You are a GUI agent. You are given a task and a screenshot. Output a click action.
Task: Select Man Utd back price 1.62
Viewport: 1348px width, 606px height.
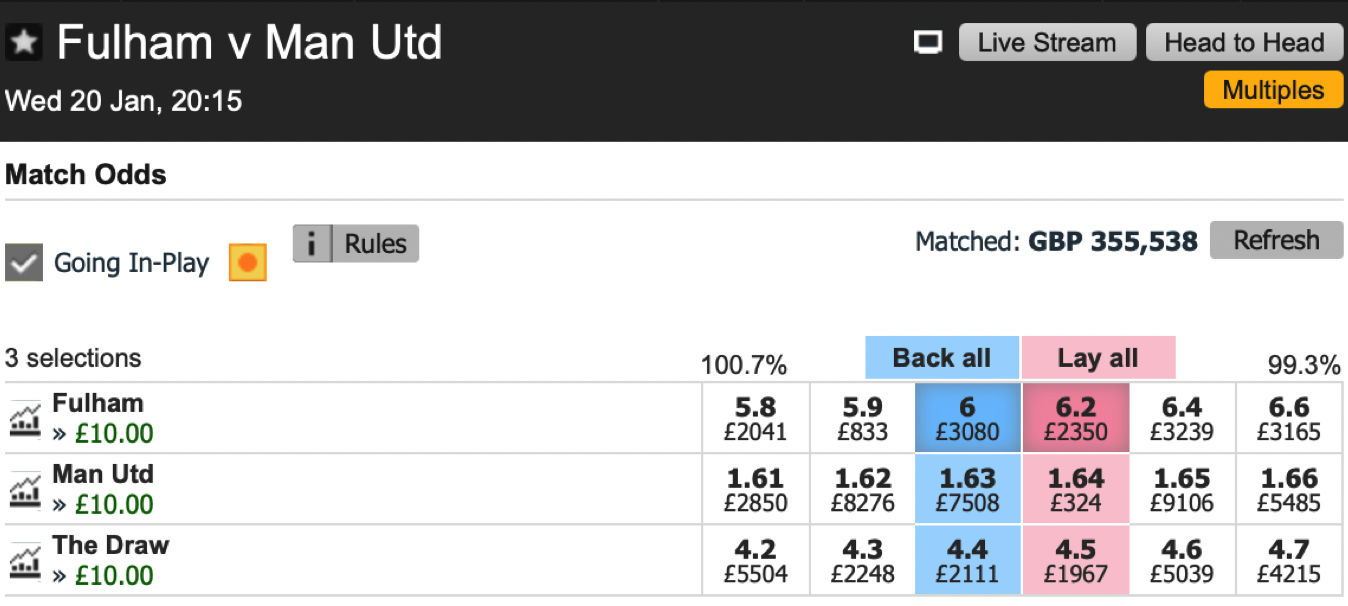[861, 489]
